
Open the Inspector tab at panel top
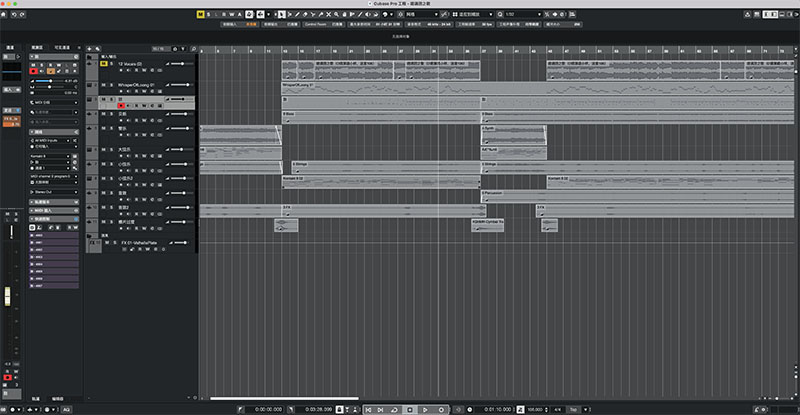(37, 47)
